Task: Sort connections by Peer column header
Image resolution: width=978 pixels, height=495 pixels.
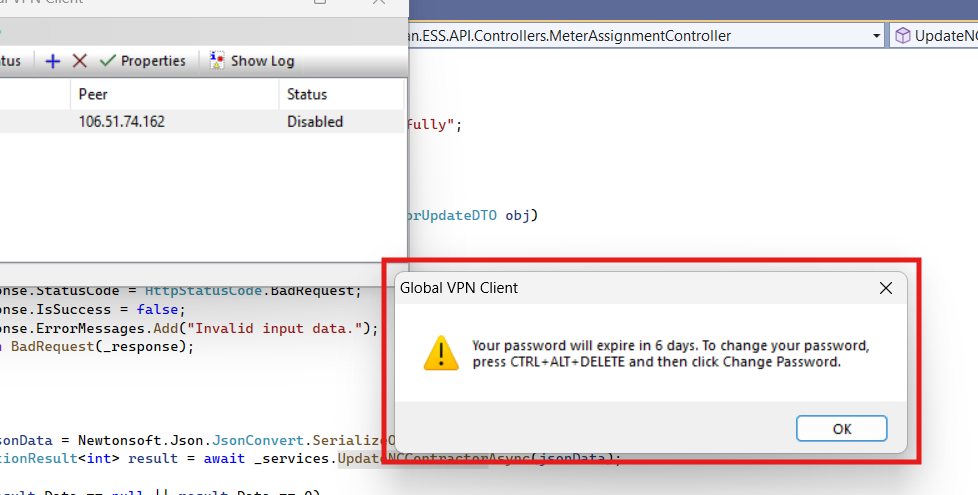Action: (x=175, y=94)
